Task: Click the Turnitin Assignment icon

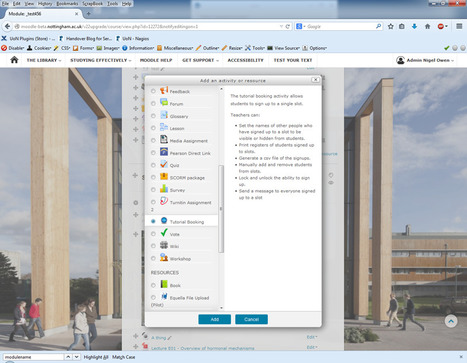Action: (x=164, y=201)
